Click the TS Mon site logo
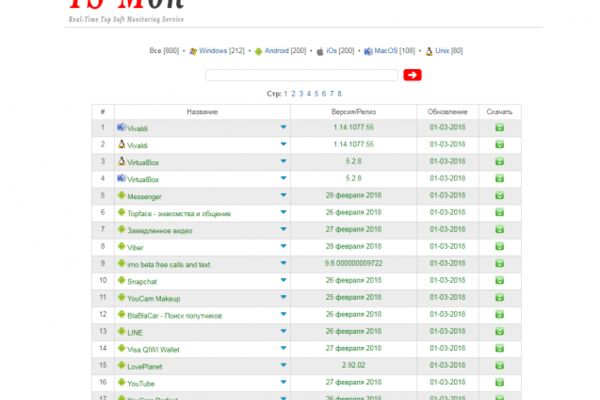Image resolution: width=600 pixels, height=400 pixels. coord(126,11)
